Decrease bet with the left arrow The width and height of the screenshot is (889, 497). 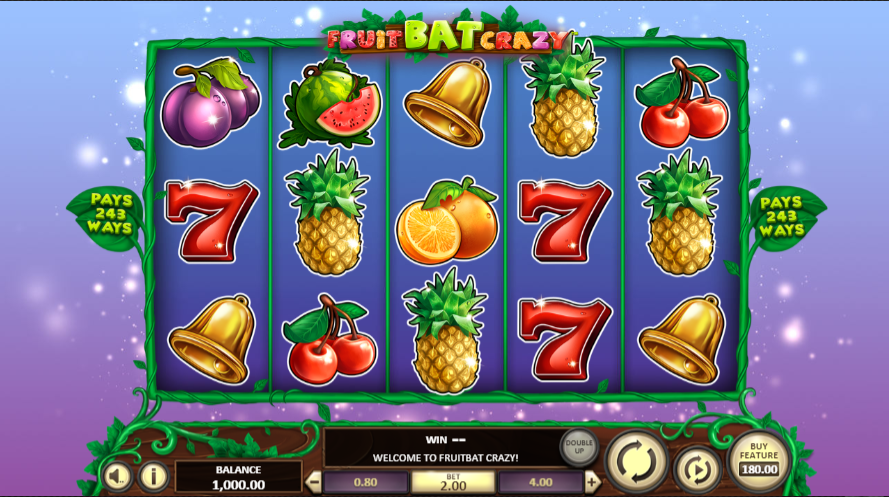click(x=313, y=482)
